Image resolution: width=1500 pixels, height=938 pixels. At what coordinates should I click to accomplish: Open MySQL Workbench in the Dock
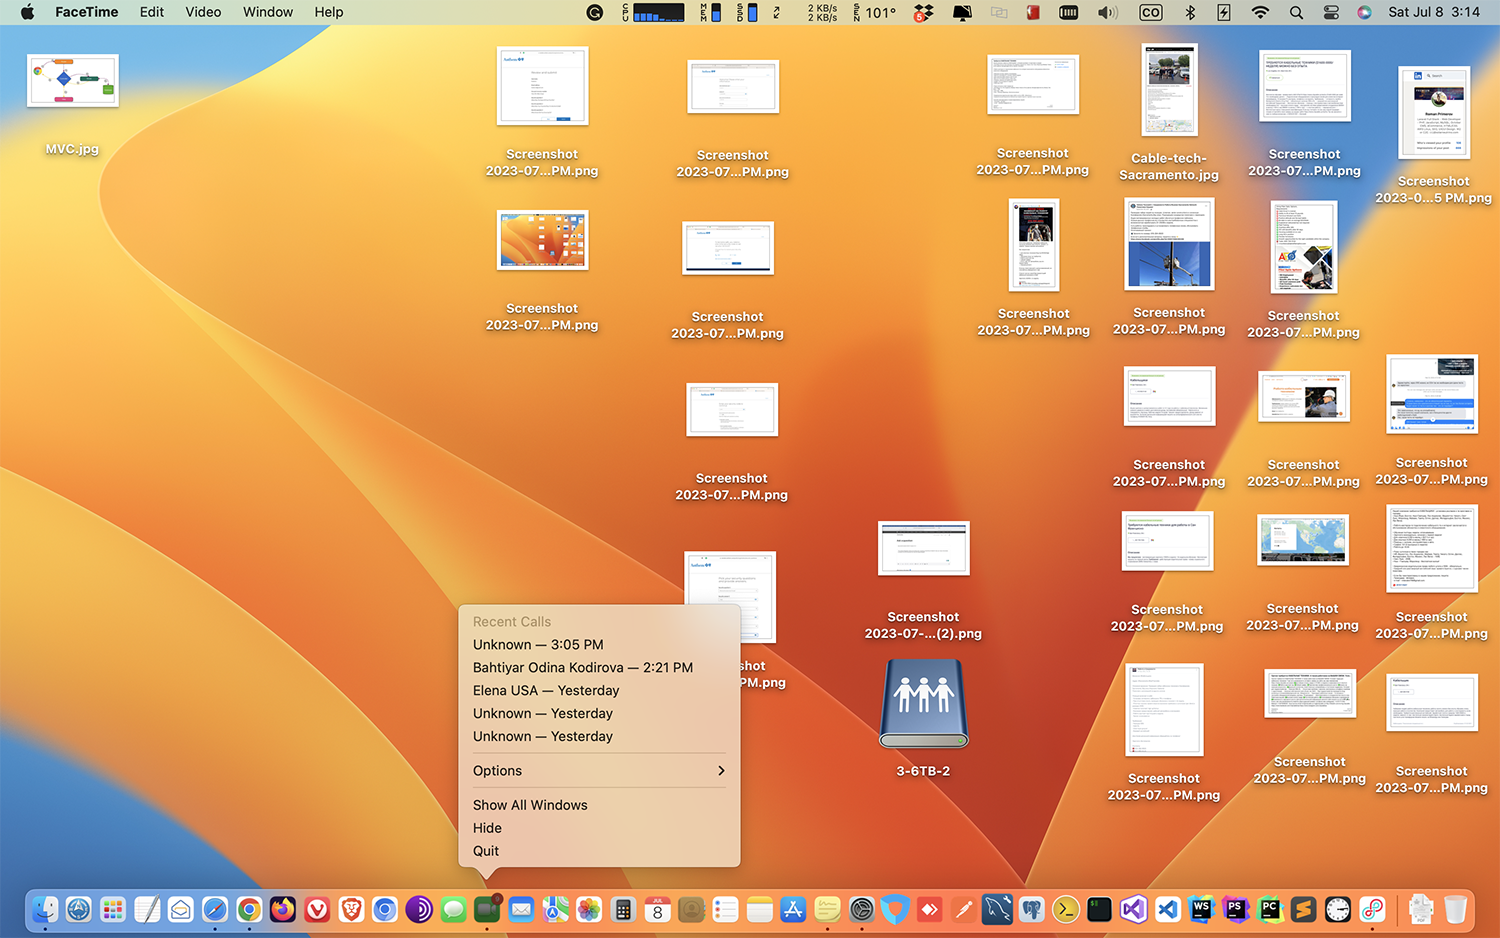tap(997, 909)
